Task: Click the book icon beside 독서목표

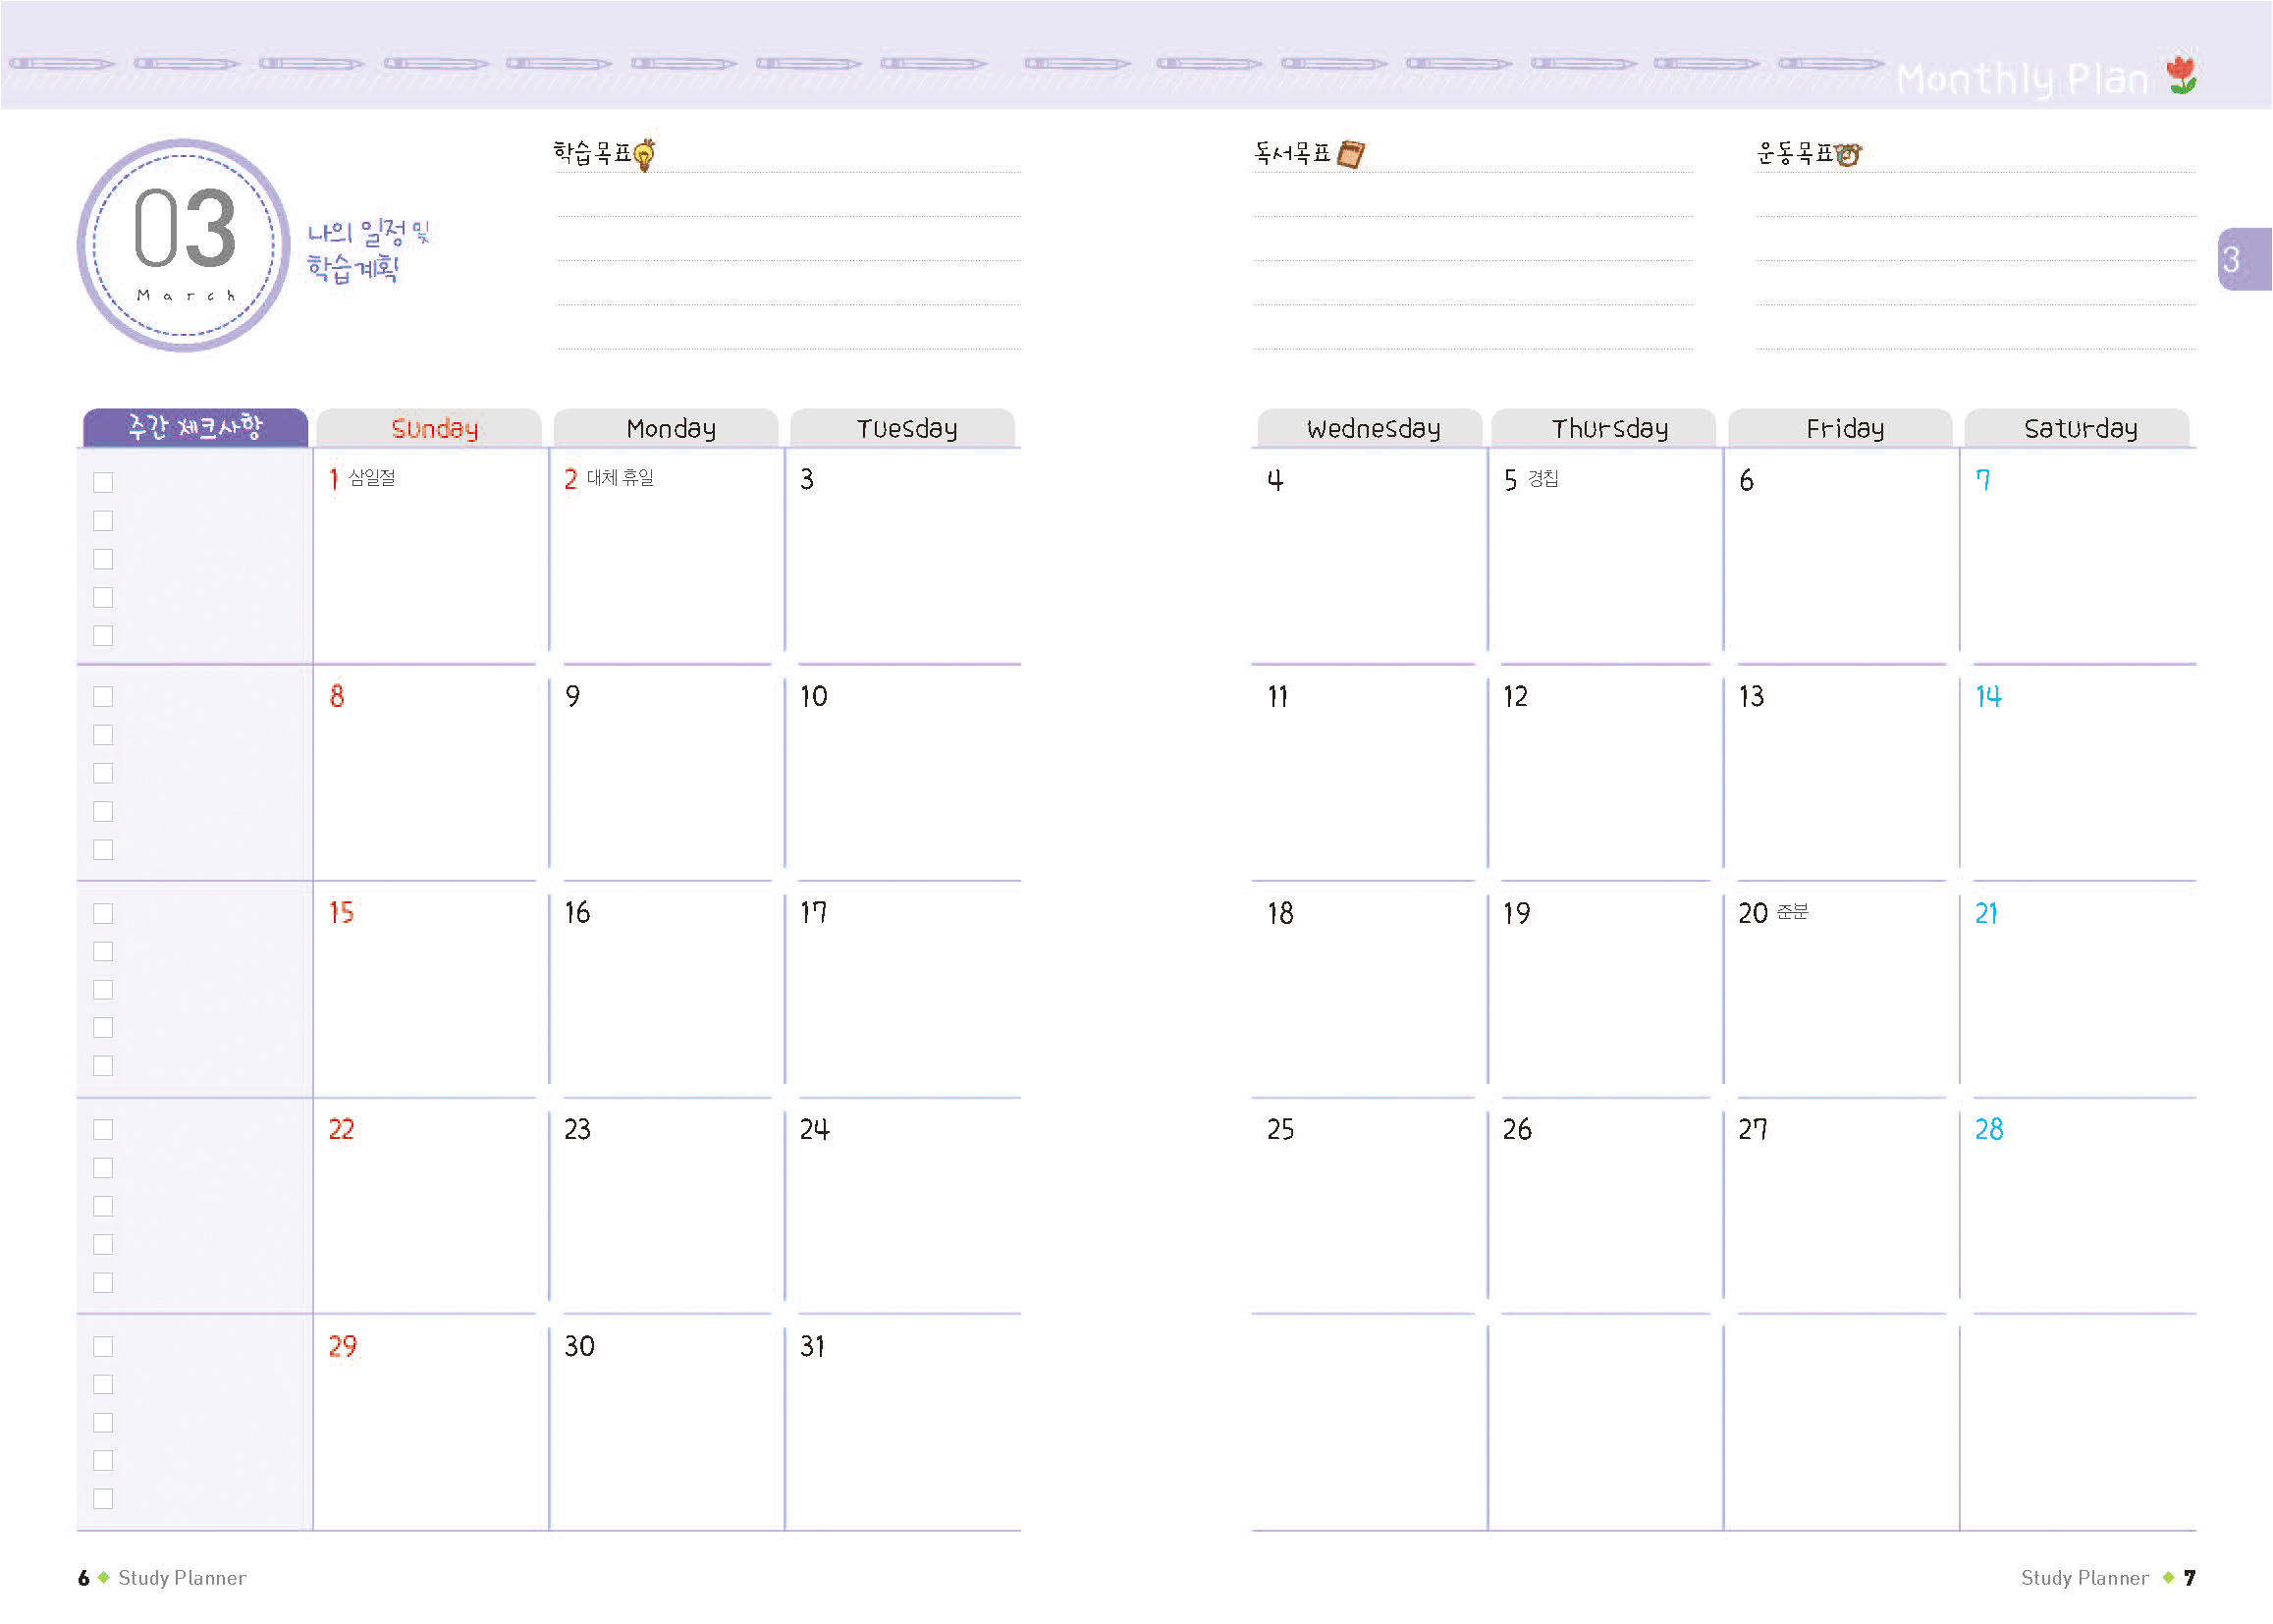Action: coord(1350,154)
